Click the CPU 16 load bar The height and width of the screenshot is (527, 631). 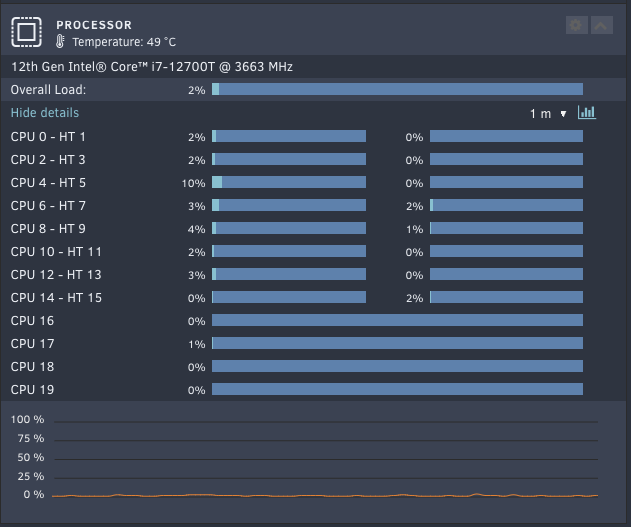(397, 320)
